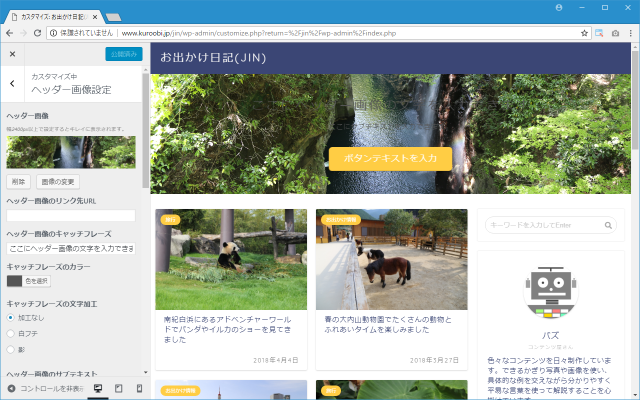Hide controls via コントロールを非表示

(x=46, y=389)
